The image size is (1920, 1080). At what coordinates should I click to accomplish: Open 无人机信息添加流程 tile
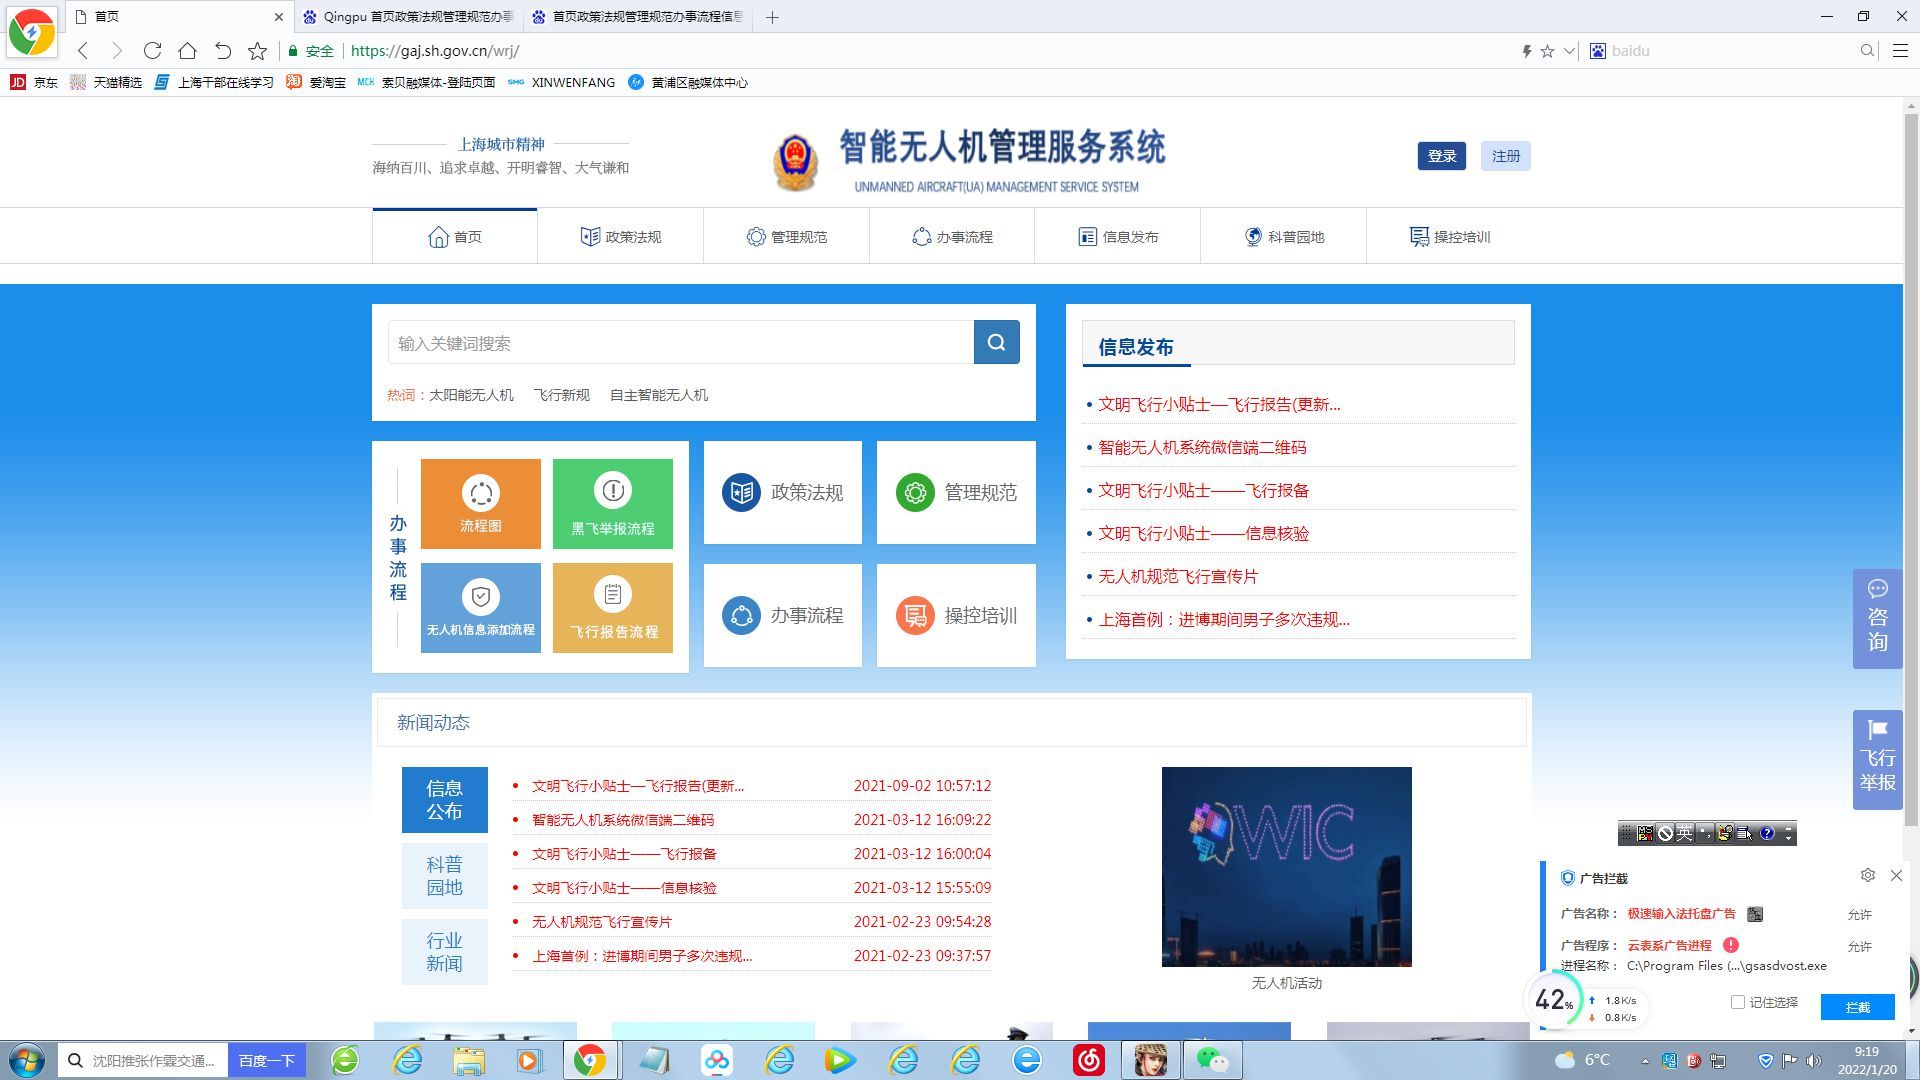(x=480, y=608)
